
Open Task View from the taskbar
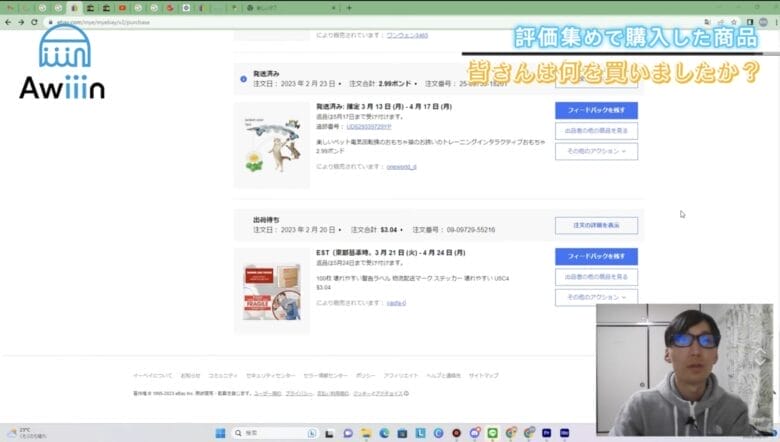329,433
